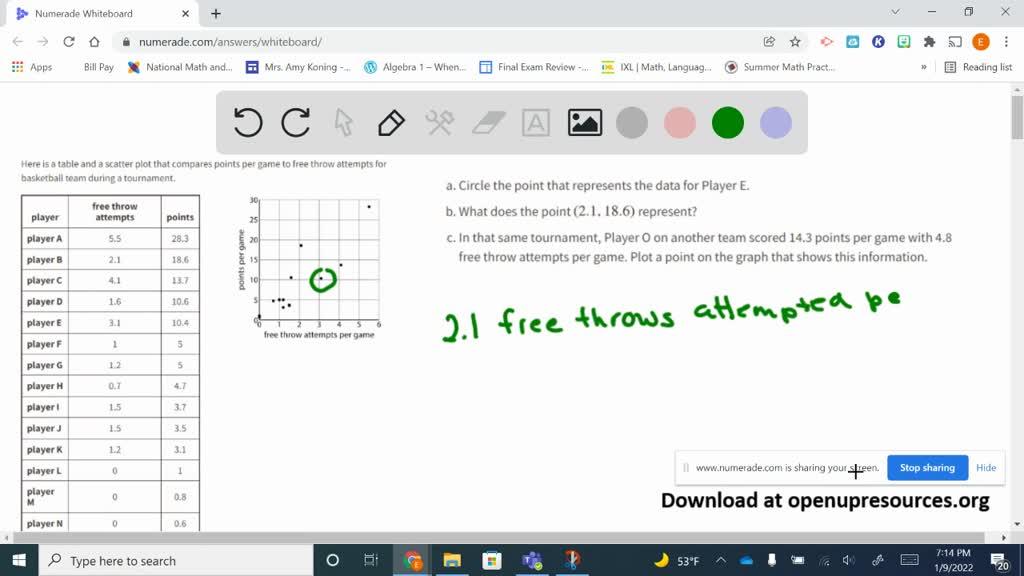Open the Insert Image tool

[x=584, y=122]
